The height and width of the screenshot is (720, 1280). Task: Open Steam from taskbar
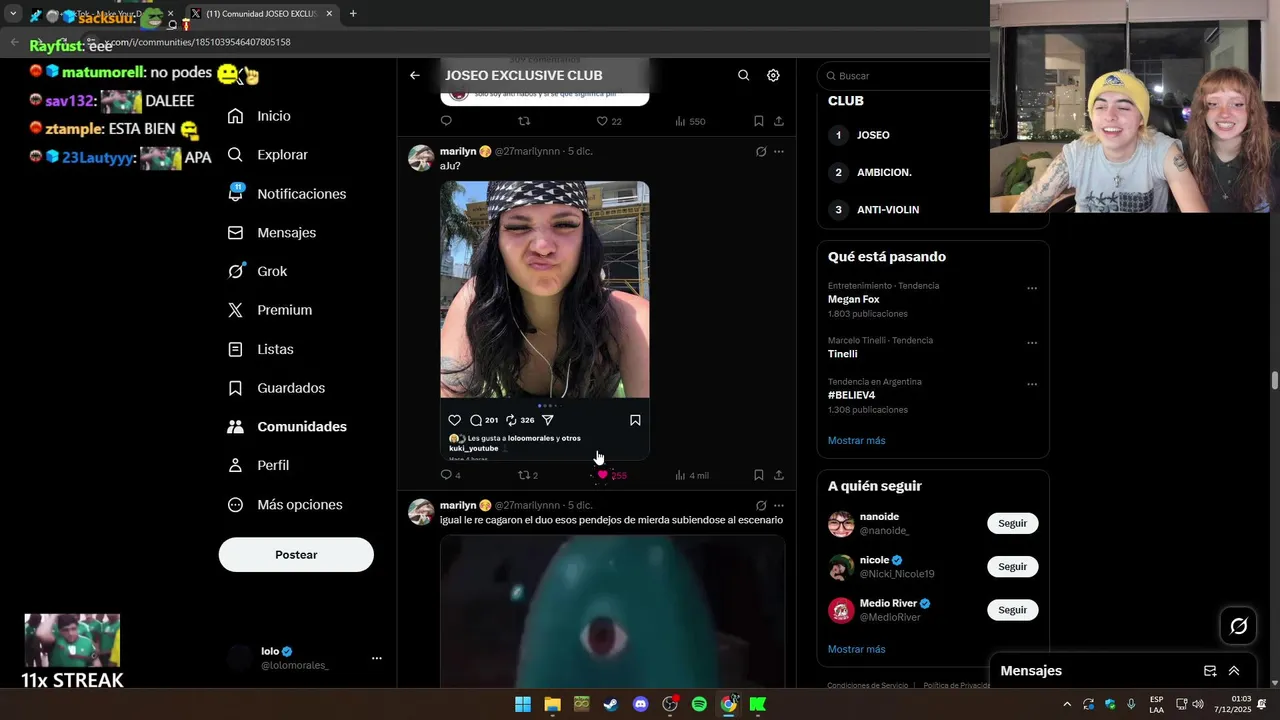pos(611,704)
